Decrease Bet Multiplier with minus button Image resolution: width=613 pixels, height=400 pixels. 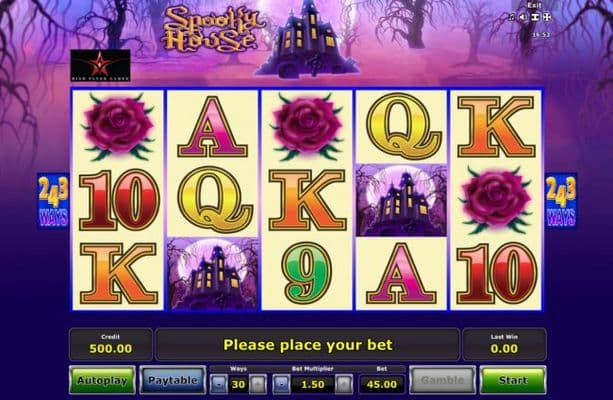coord(281,384)
